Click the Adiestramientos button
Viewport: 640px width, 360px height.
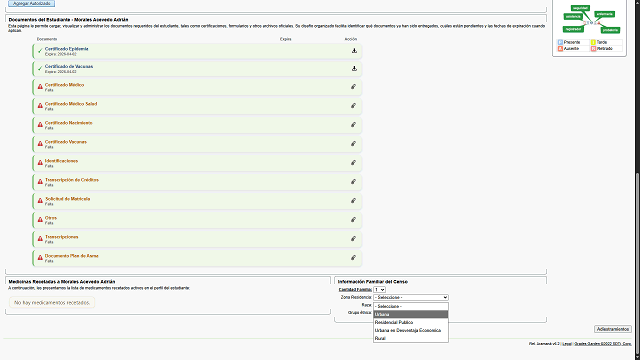click(613, 329)
